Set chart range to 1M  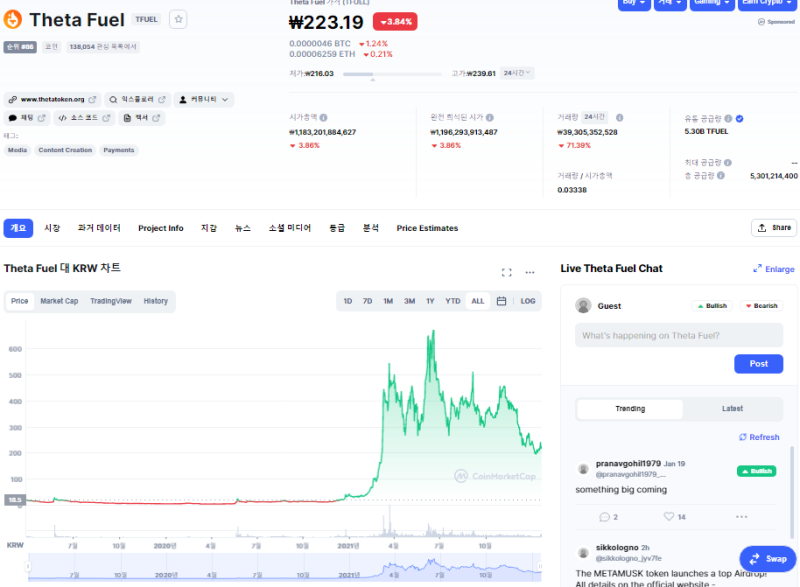(x=388, y=301)
